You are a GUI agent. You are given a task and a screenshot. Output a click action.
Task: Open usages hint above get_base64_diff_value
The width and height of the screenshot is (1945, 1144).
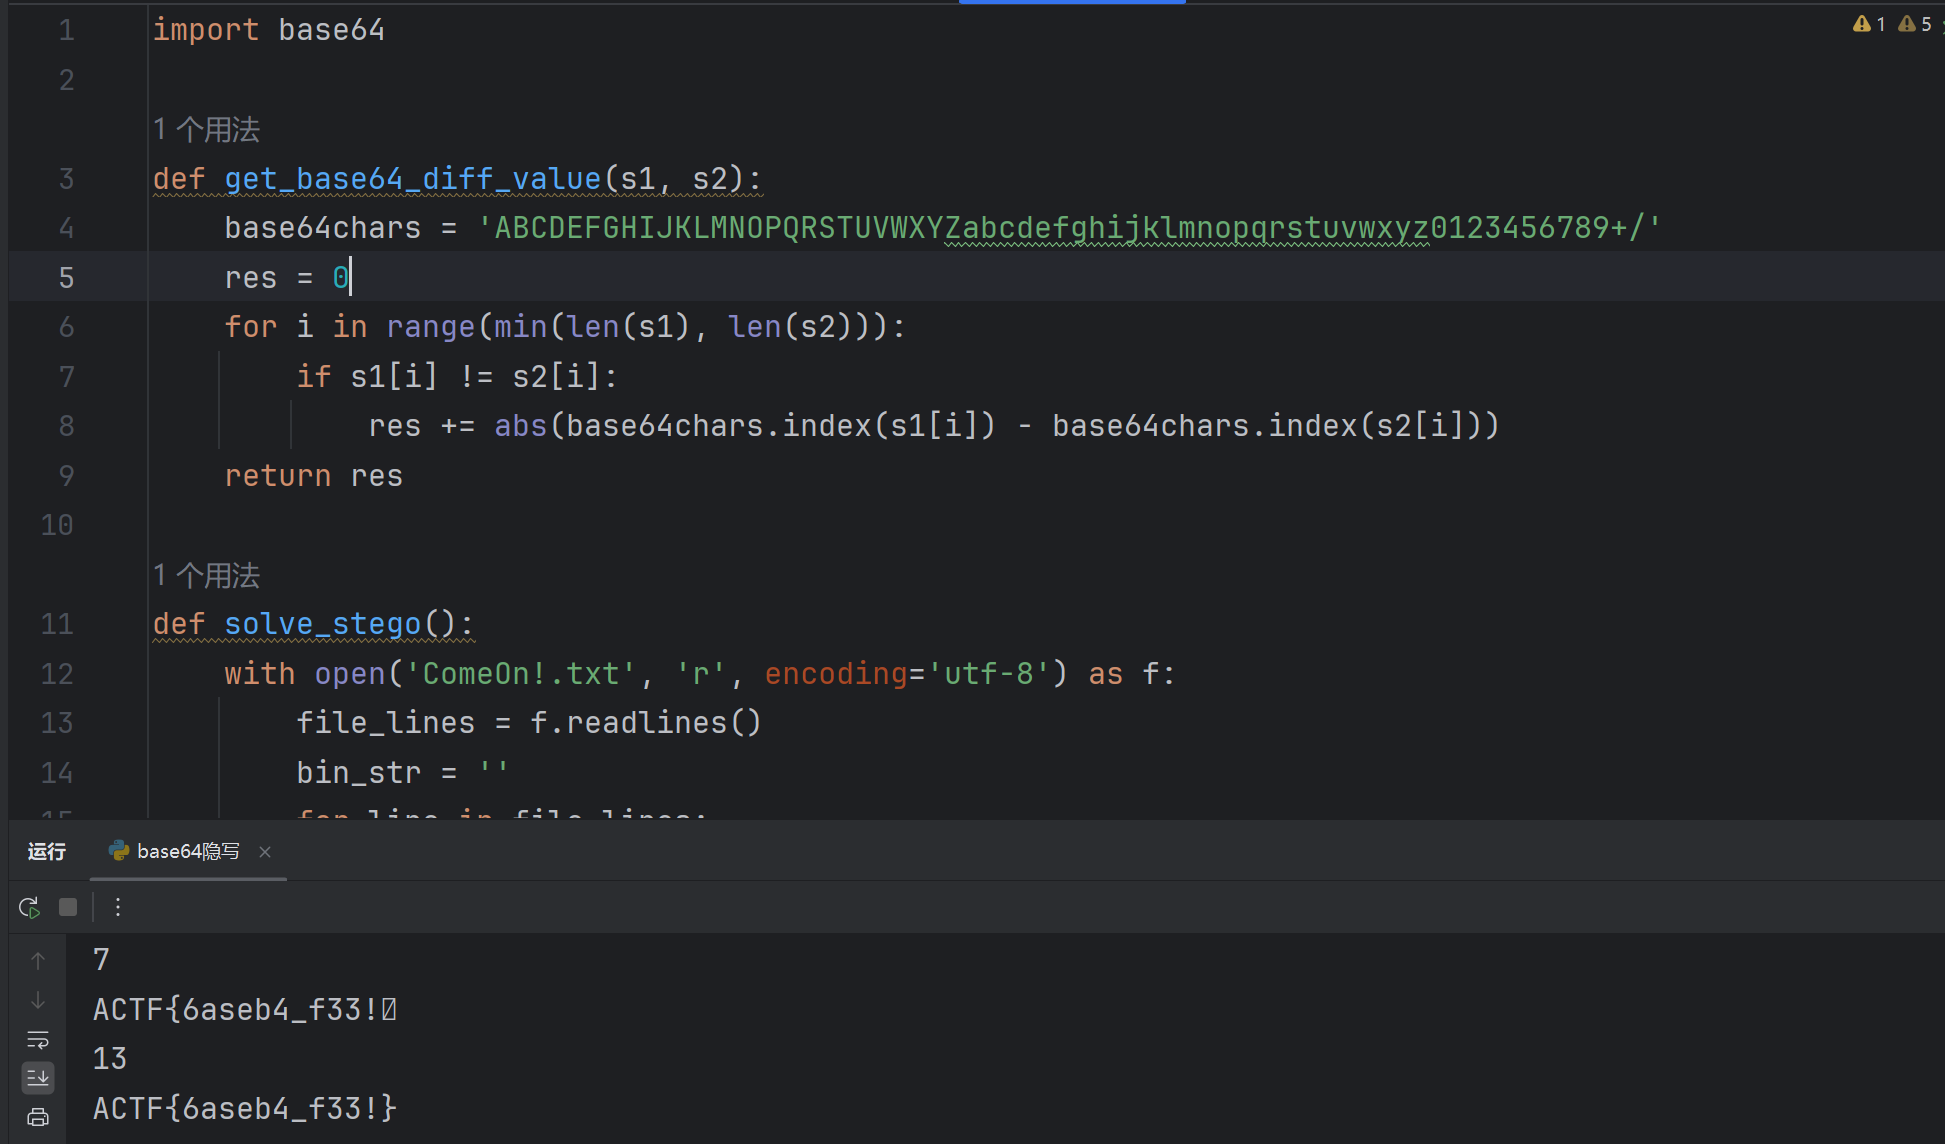point(206,129)
